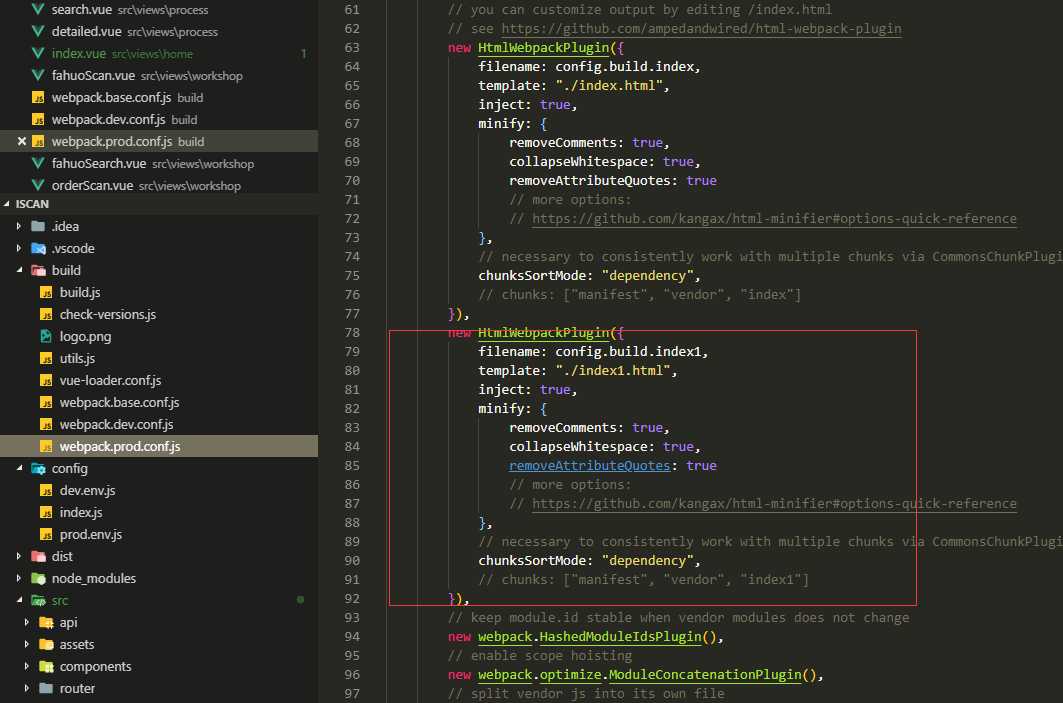Open orderScan.vue from open editors
The image size is (1063, 703).
(x=159, y=185)
